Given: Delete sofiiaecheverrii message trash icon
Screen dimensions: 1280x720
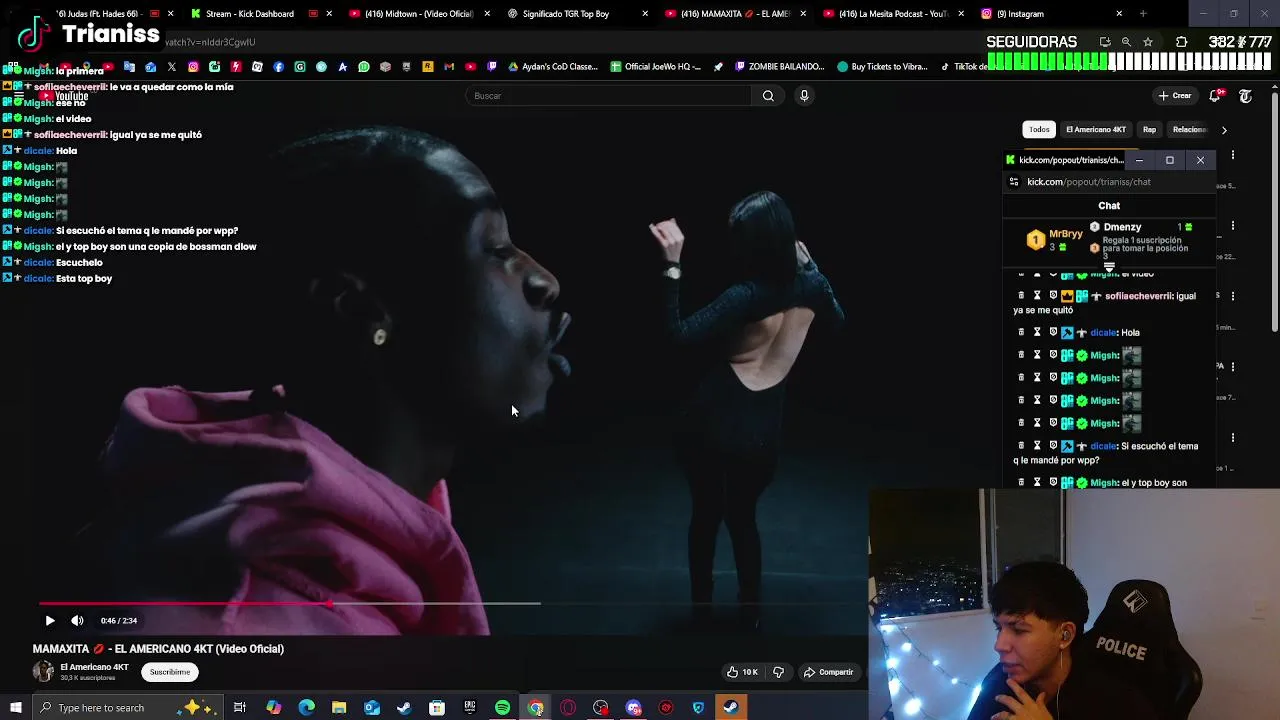Looking at the screenshot, I should point(1021,296).
